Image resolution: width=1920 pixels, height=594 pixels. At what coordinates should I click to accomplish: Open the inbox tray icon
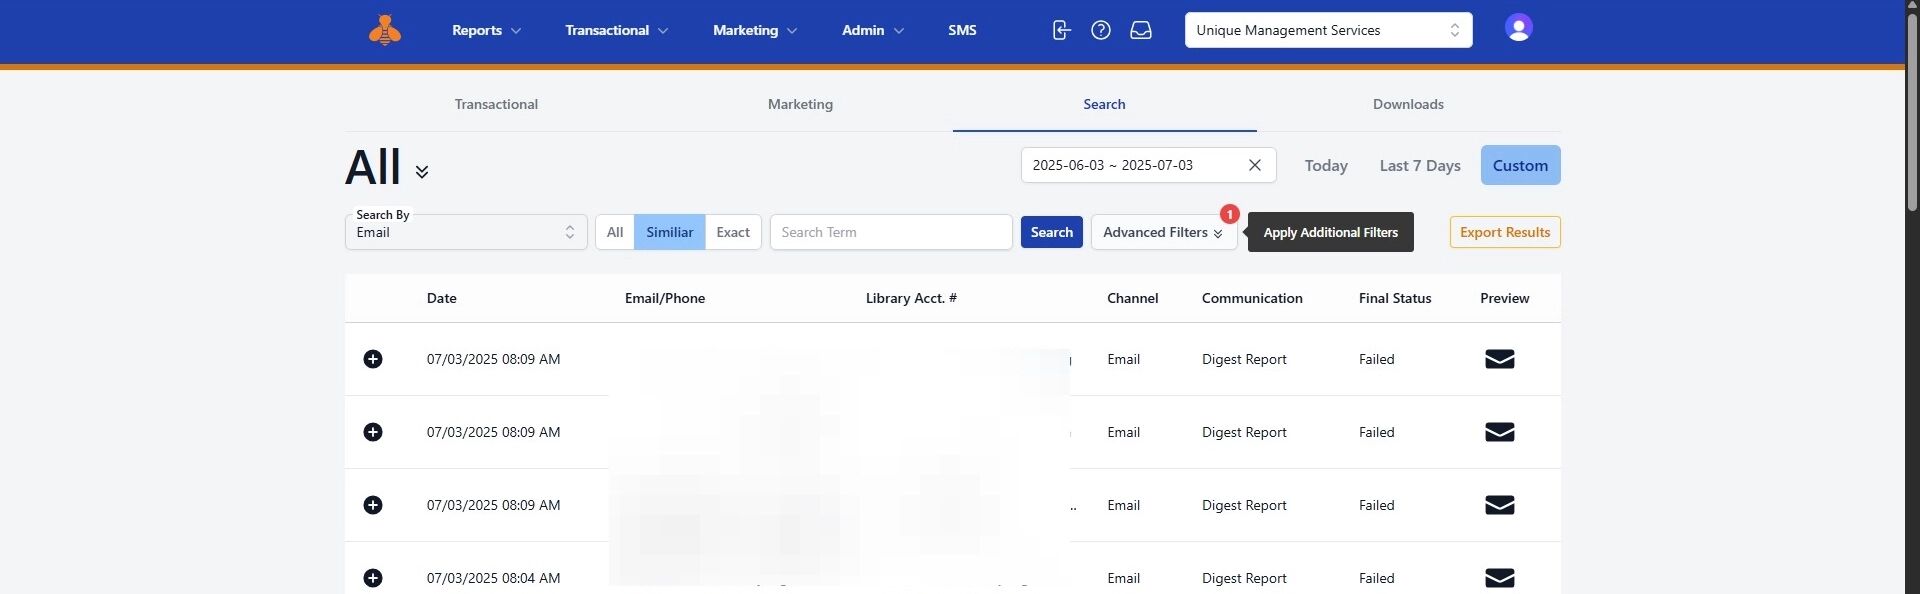1141,30
